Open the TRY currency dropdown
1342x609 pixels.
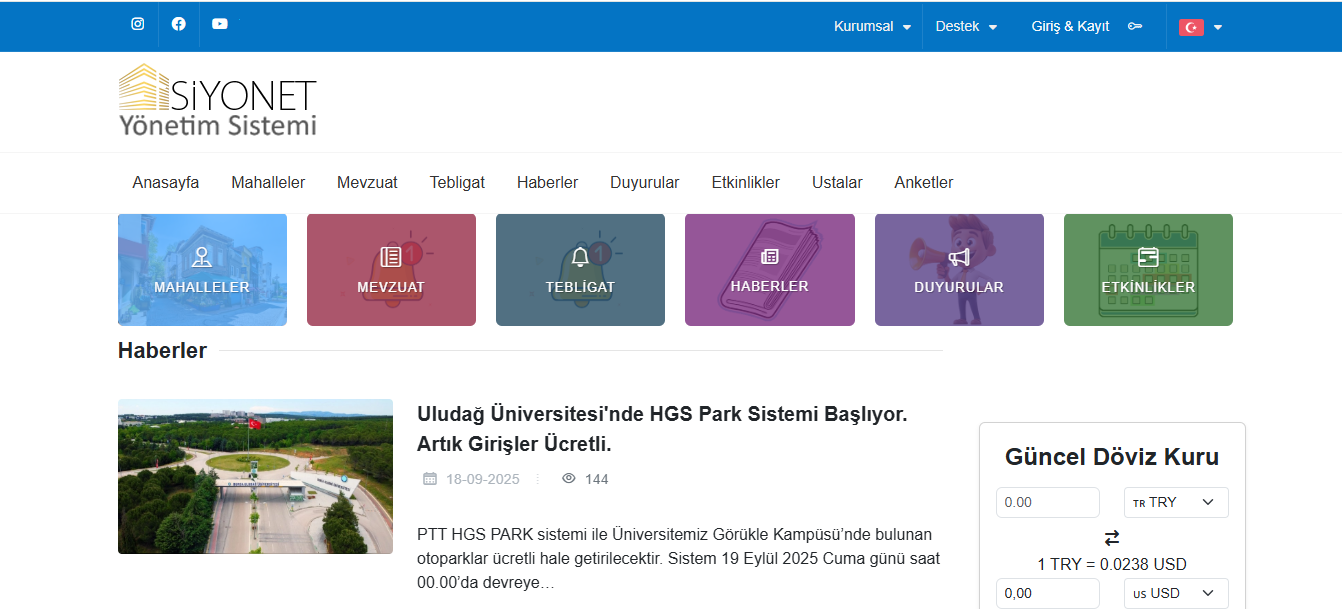click(1176, 502)
